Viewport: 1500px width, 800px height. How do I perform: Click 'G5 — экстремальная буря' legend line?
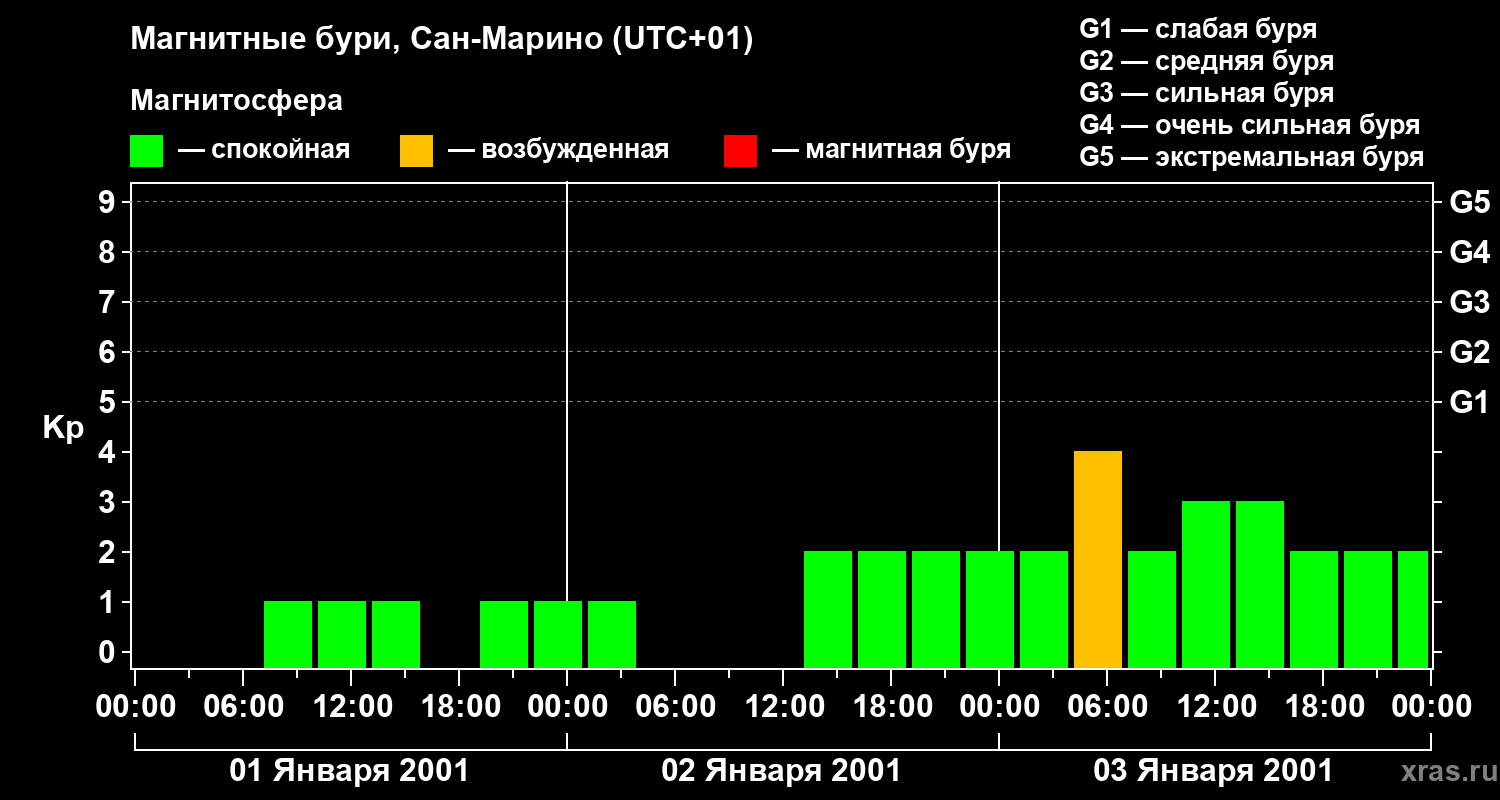(x=1252, y=157)
